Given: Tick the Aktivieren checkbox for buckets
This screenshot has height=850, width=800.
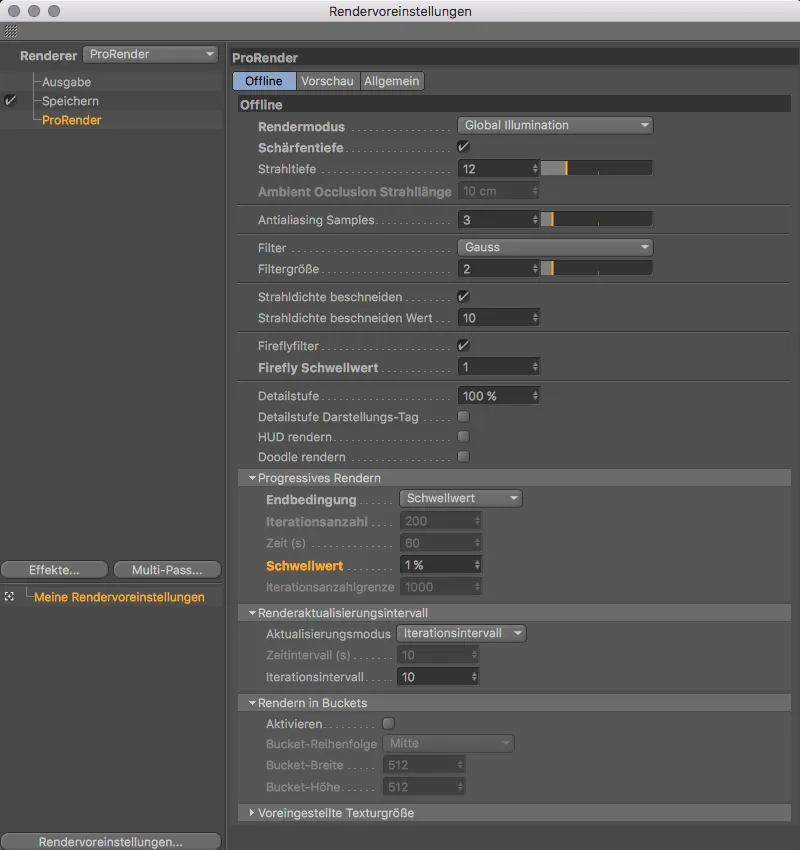Looking at the screenshot, I should coord(389,723).
